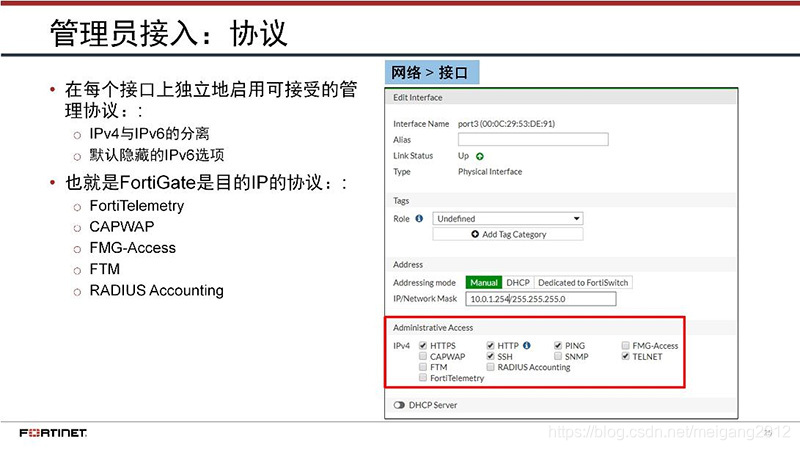This screenshot has width=800, height=450.
Task: Click the Edit Interface title
Action: 417,97
